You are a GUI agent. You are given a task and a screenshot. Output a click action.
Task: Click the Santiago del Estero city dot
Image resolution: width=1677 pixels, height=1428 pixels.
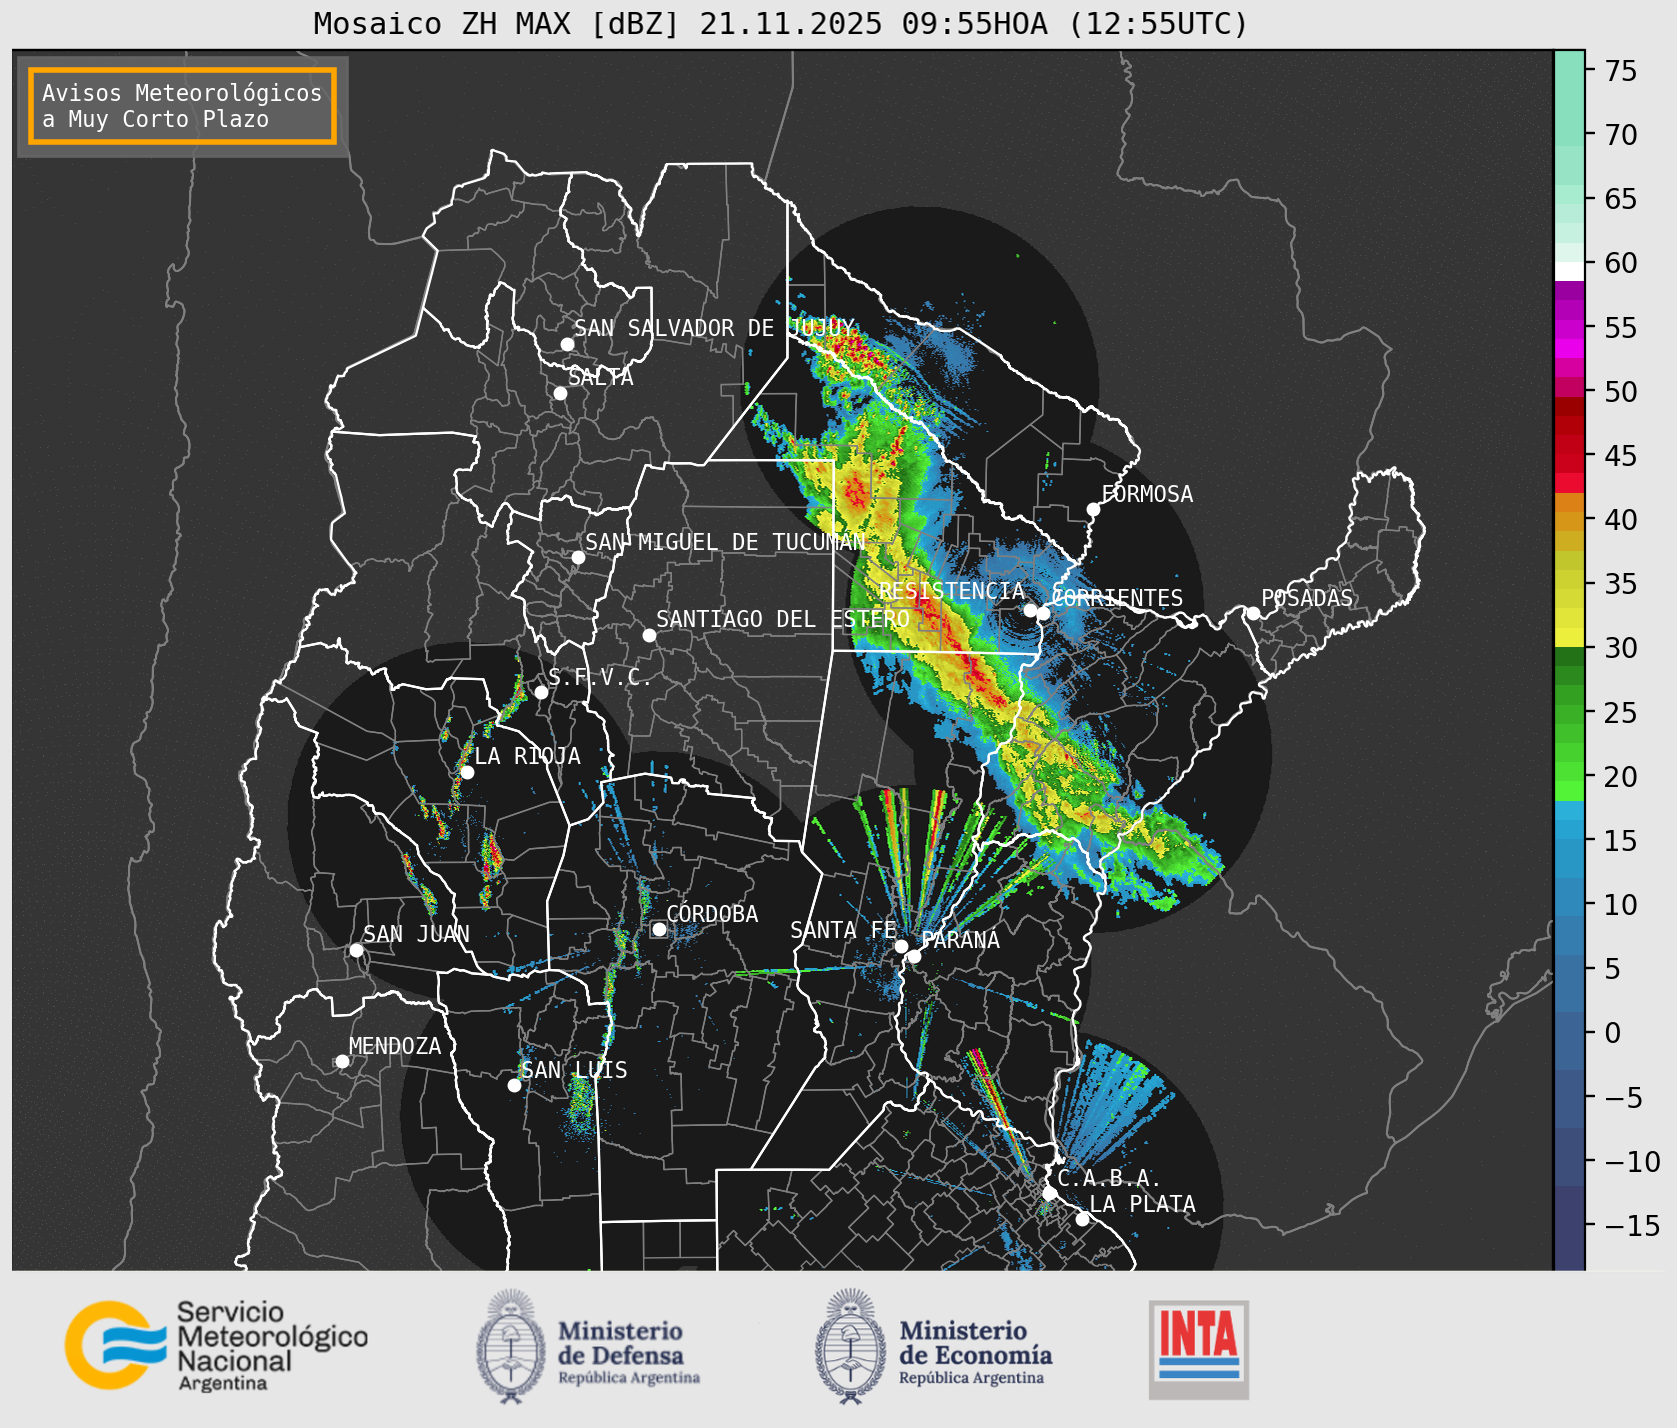649,635
